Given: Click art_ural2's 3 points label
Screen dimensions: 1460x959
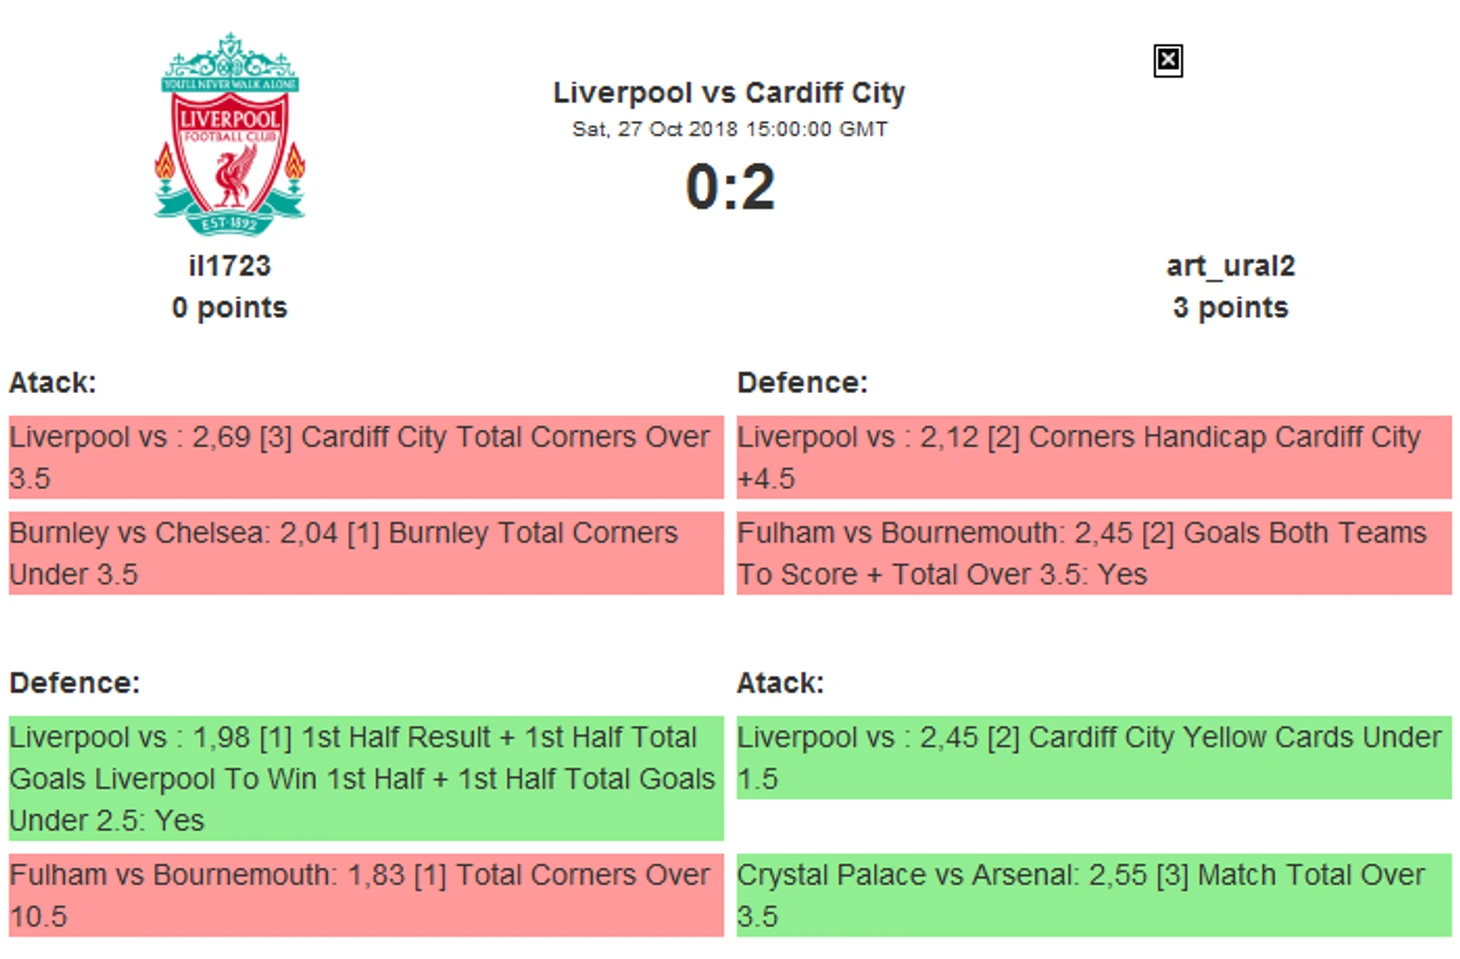Looking at the screenshot, I should (x=1230, y=308).
